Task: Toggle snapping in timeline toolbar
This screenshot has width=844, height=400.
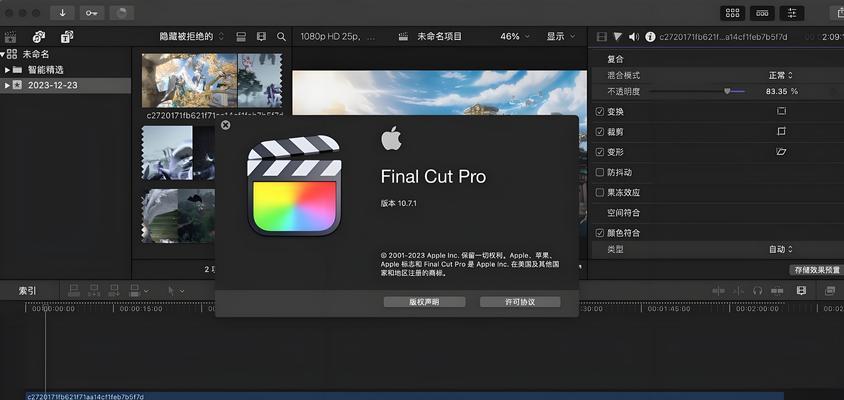Action: coord(777,291)
